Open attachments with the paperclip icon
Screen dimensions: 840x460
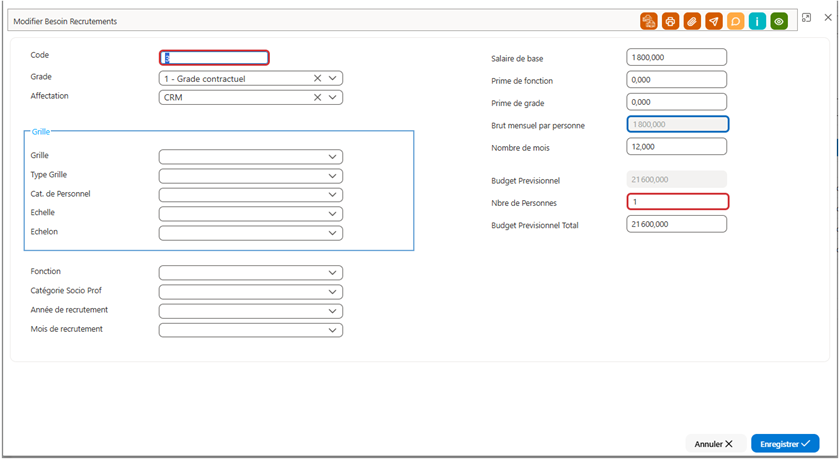click(x=692, y=21)
